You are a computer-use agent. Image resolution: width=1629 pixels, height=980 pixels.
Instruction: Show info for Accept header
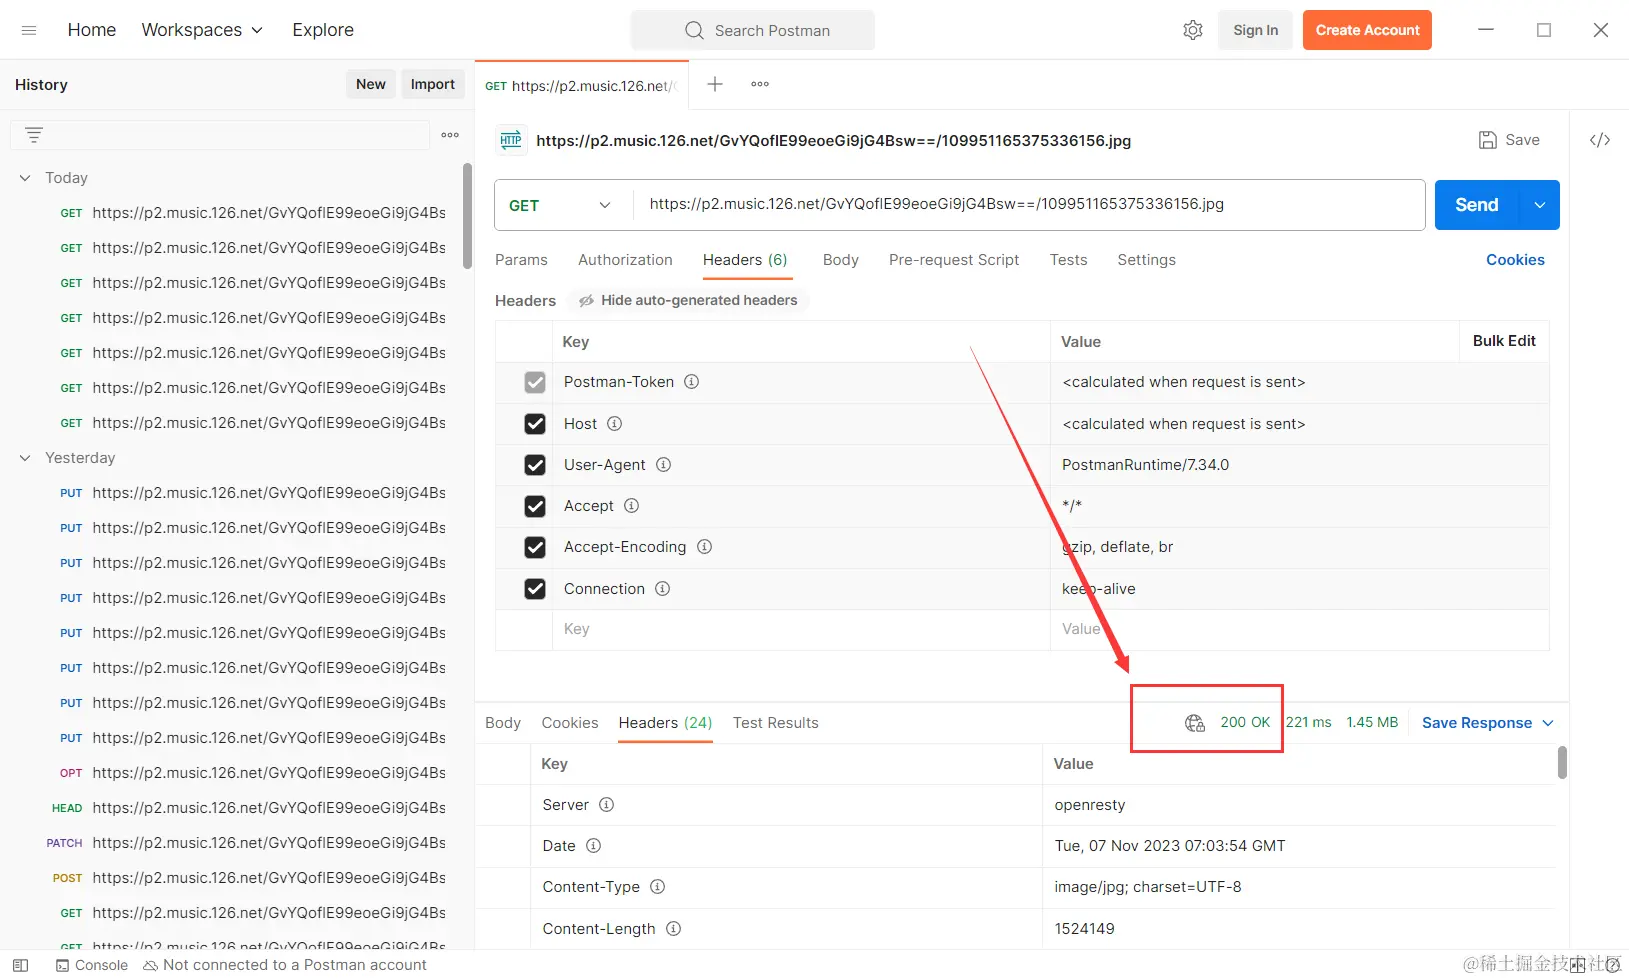(631, 506)
